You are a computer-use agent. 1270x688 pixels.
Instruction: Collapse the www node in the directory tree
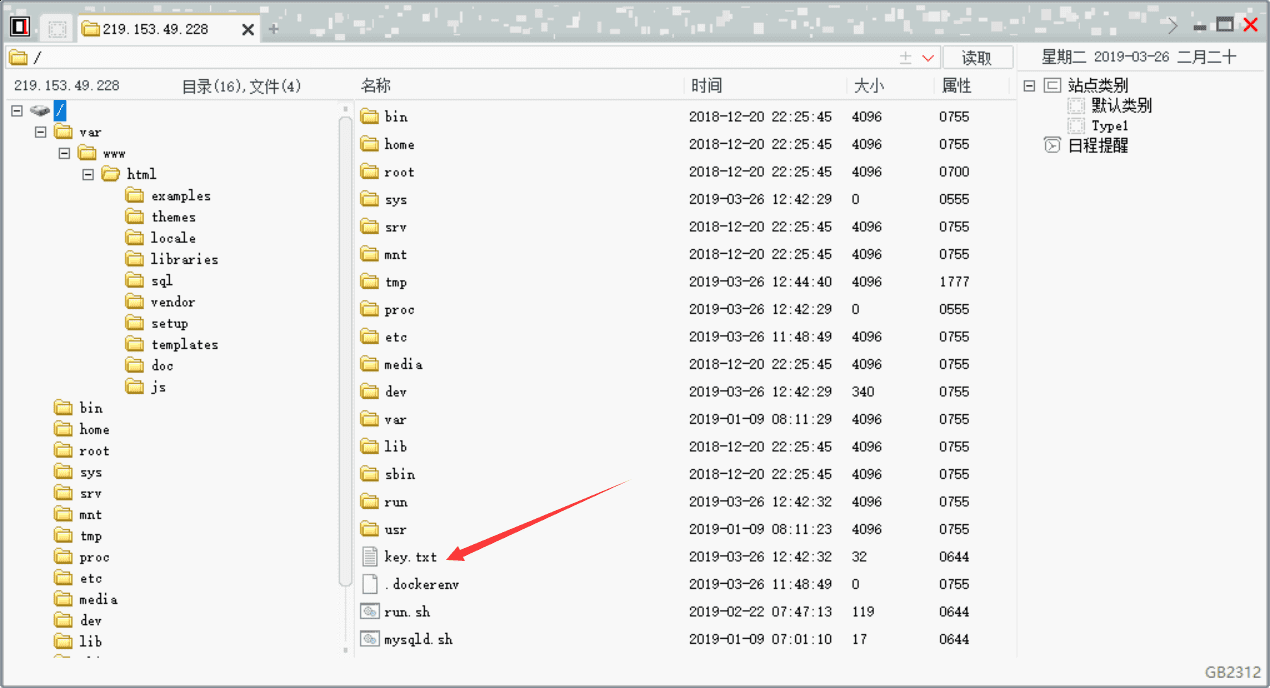point(63,152)
